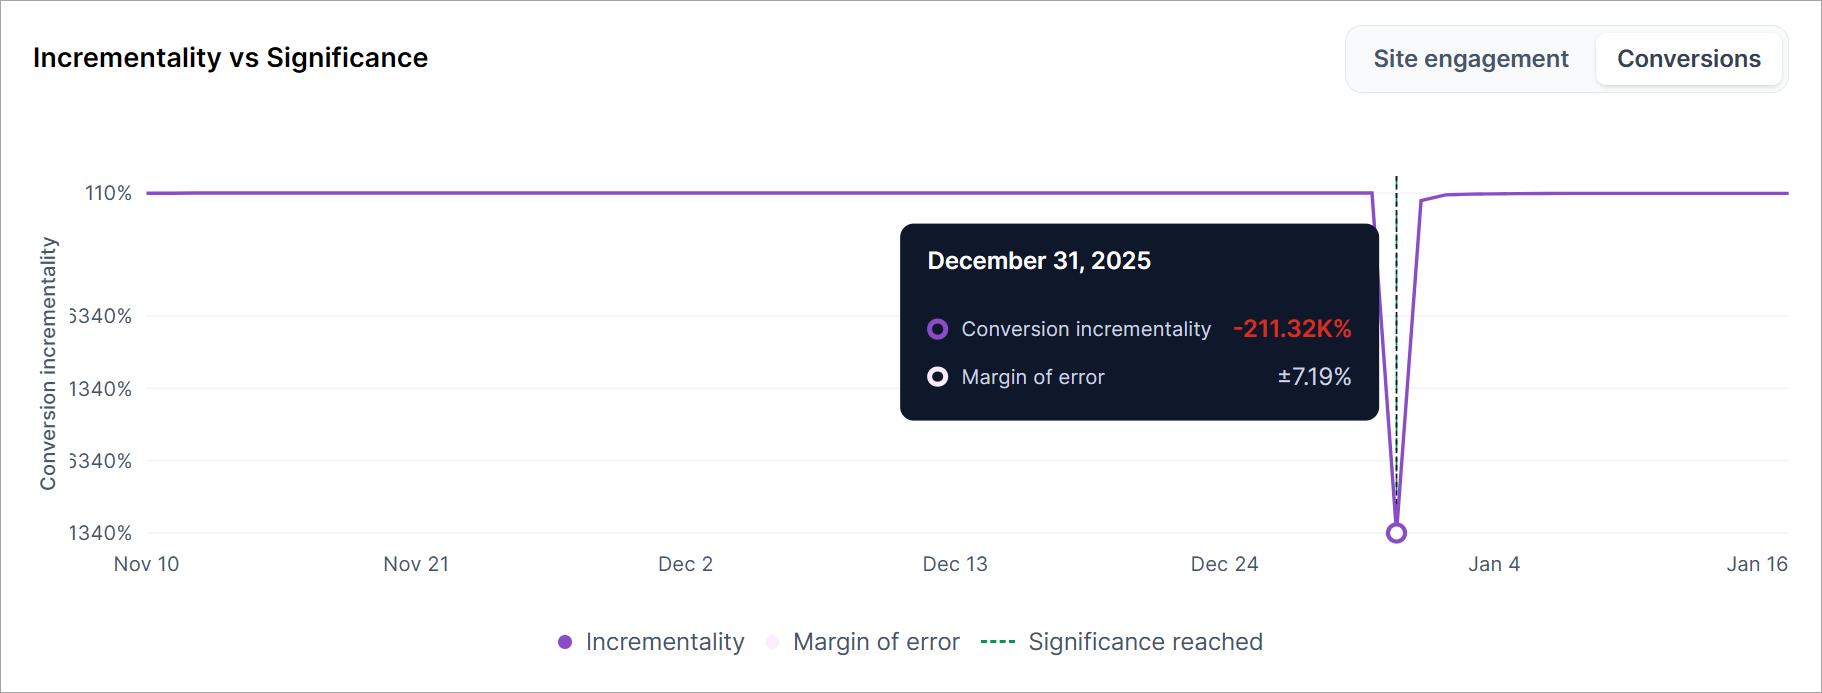
Task: Switch to the Site engagement tab
Action: click(x=1470, y=59)
